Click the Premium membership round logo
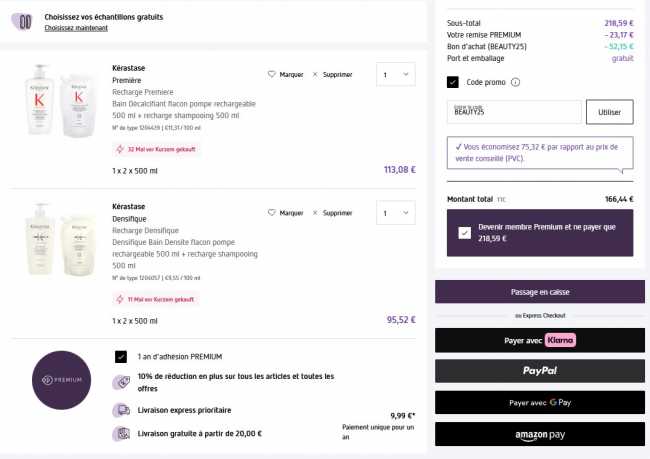The image size is (650, 459). click(61, 380)
